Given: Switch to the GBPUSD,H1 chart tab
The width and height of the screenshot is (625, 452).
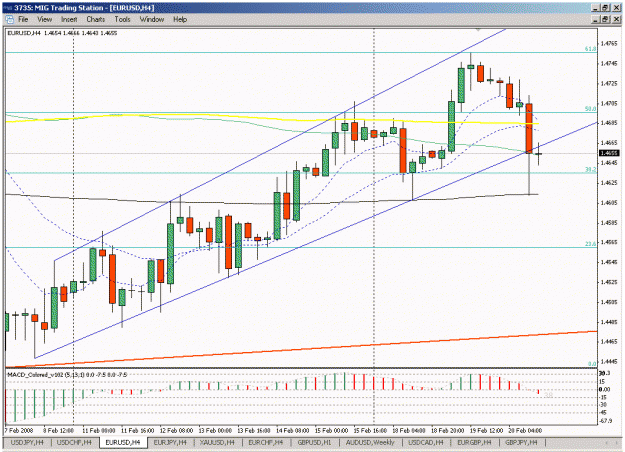Looking at the screenshot, I should (314, 442).
